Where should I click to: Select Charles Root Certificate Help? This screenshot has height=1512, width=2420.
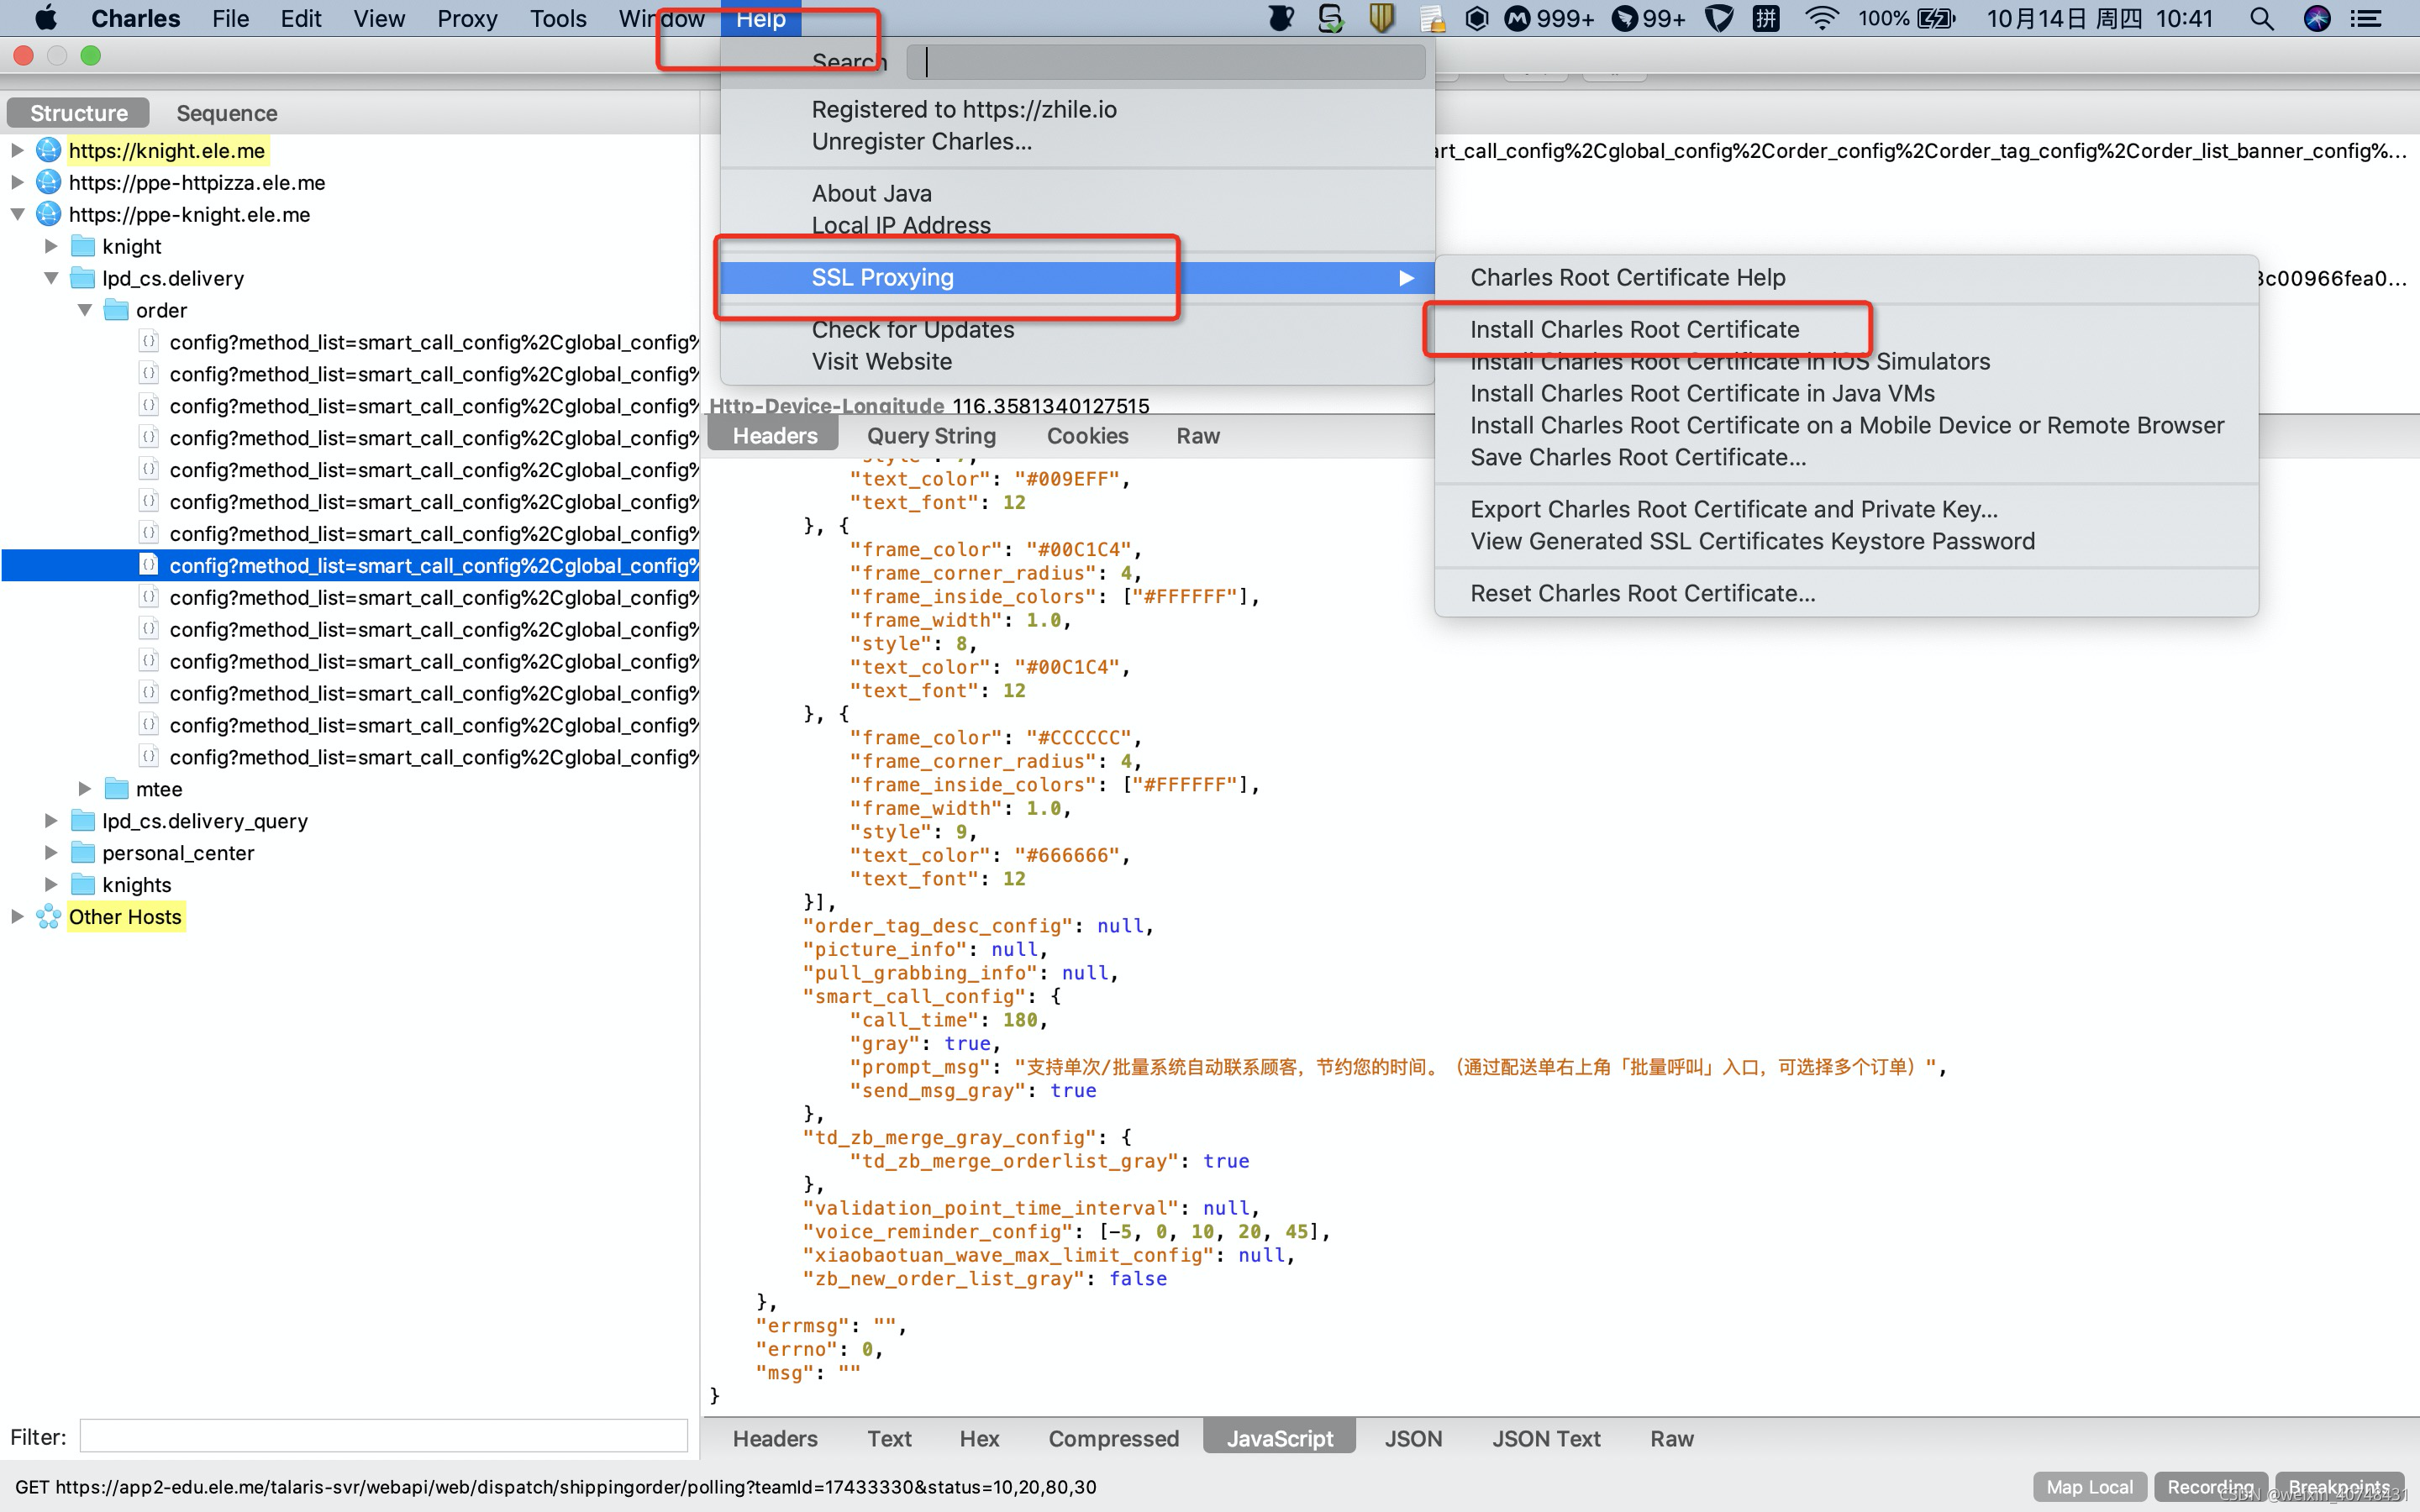coord(1627,277)
